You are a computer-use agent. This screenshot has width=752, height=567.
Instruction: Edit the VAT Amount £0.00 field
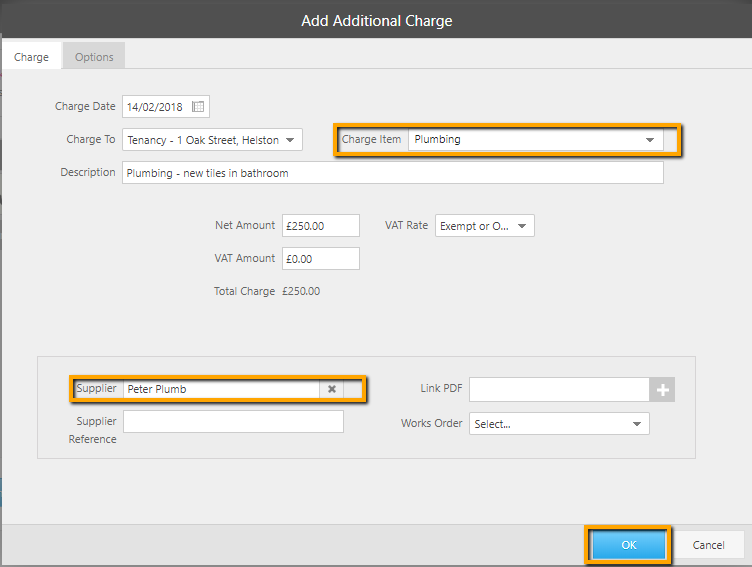pos(321,259)
